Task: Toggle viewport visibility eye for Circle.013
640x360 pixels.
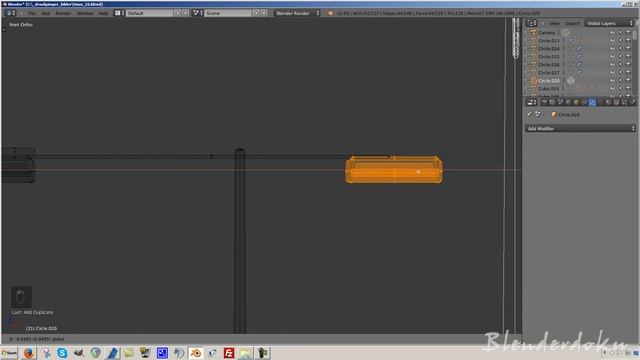Action: (613, 41)
